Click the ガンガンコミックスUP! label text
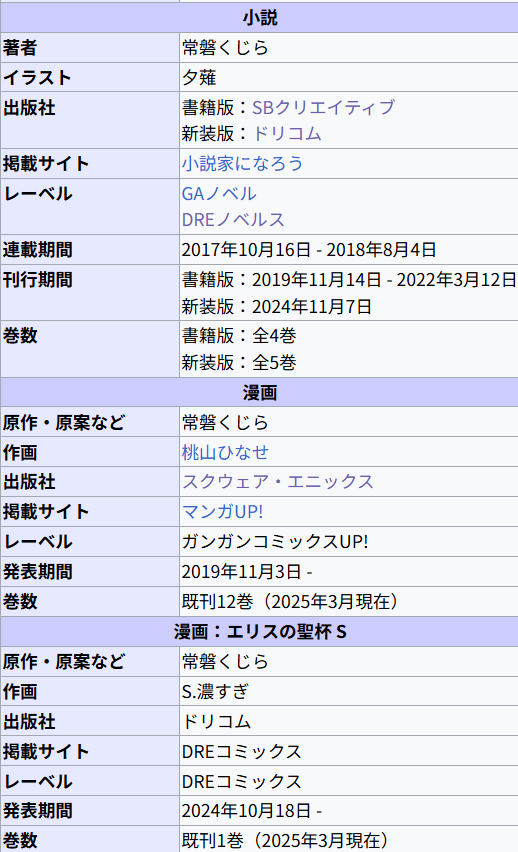518x852 pixels. pos(275,542)
